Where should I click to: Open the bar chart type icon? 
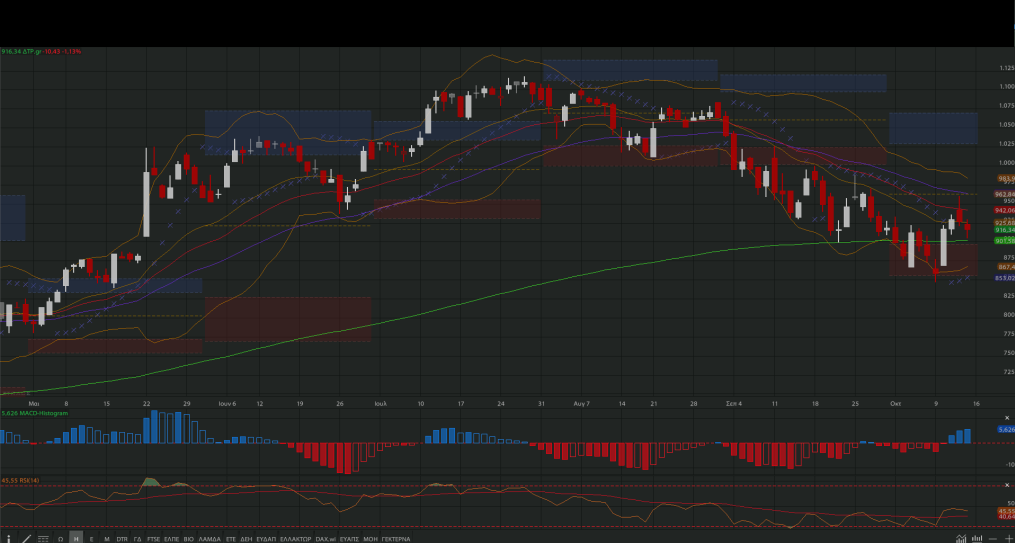click(x=977, y=538)
